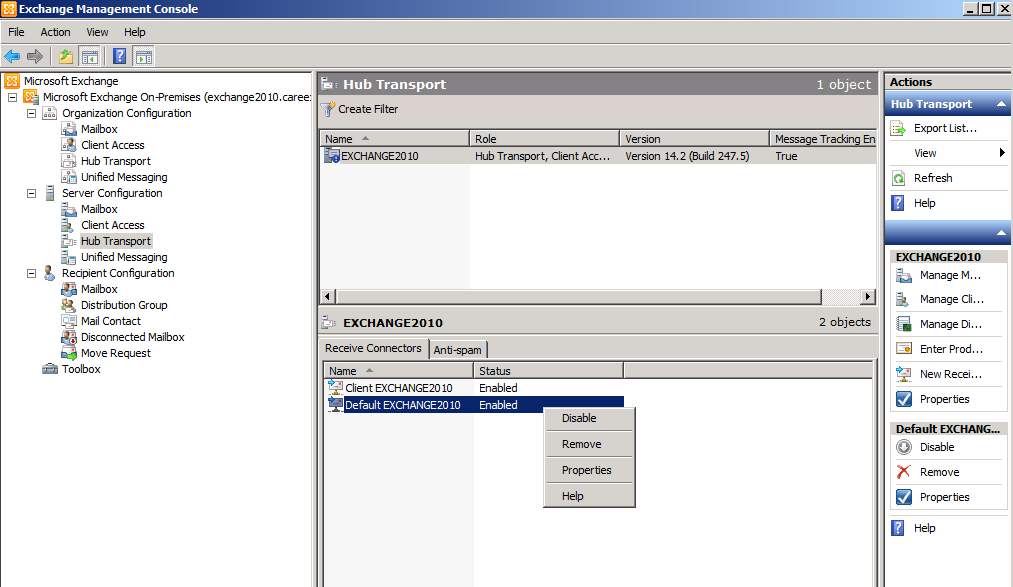Click the horizontal scrollbar left arrow
This screenshot has height=587, width=1013.
(x=328, y=296)
